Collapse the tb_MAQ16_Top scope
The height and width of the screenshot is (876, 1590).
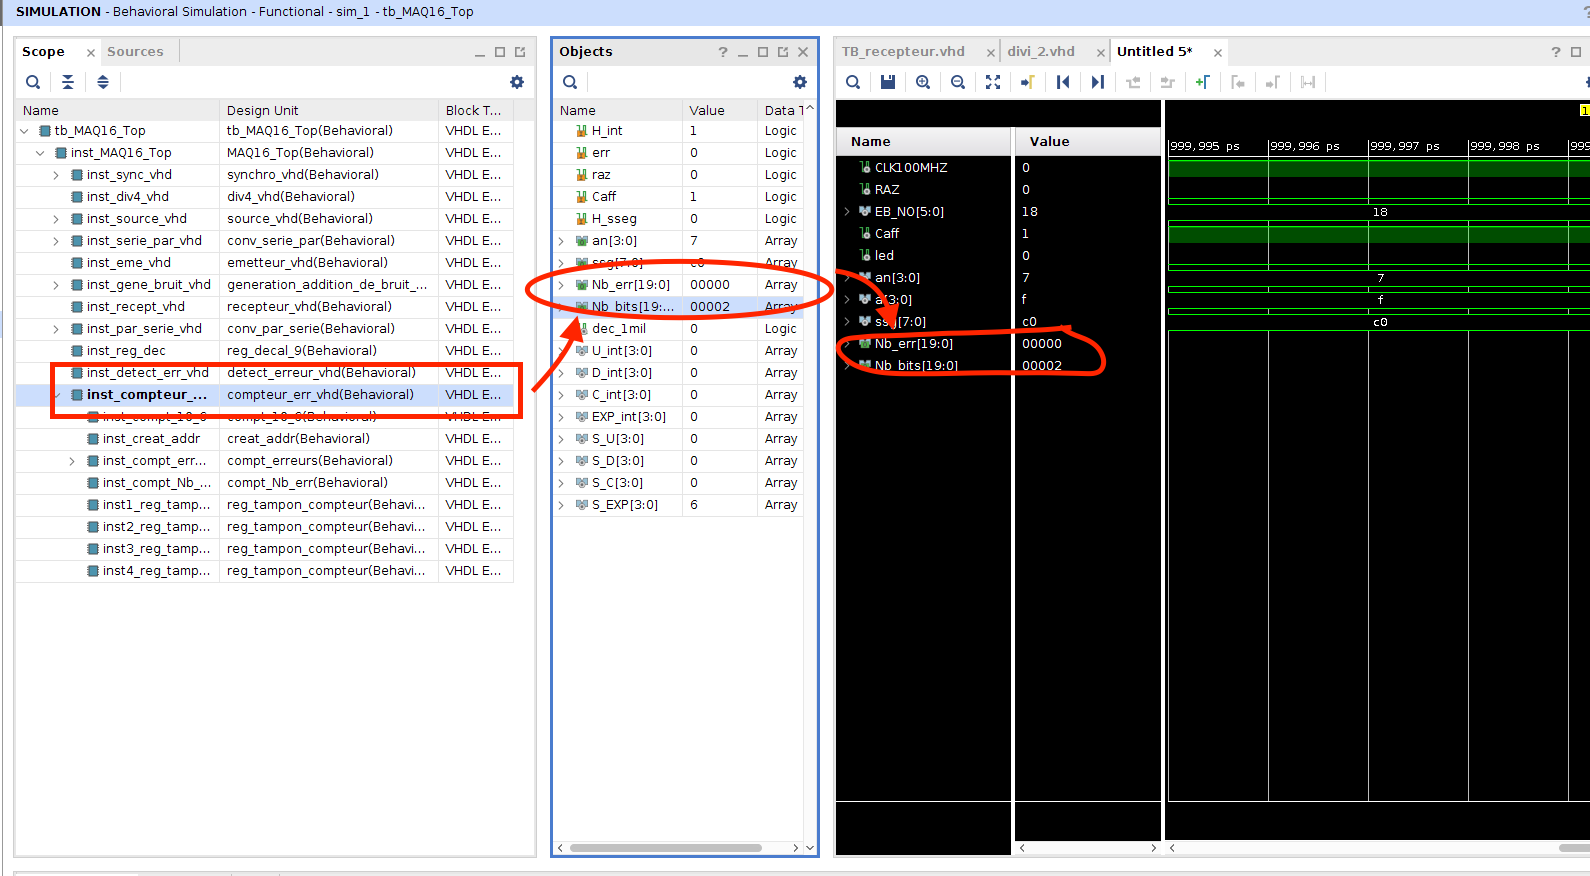pyautogui.click(x=24, y=131)
